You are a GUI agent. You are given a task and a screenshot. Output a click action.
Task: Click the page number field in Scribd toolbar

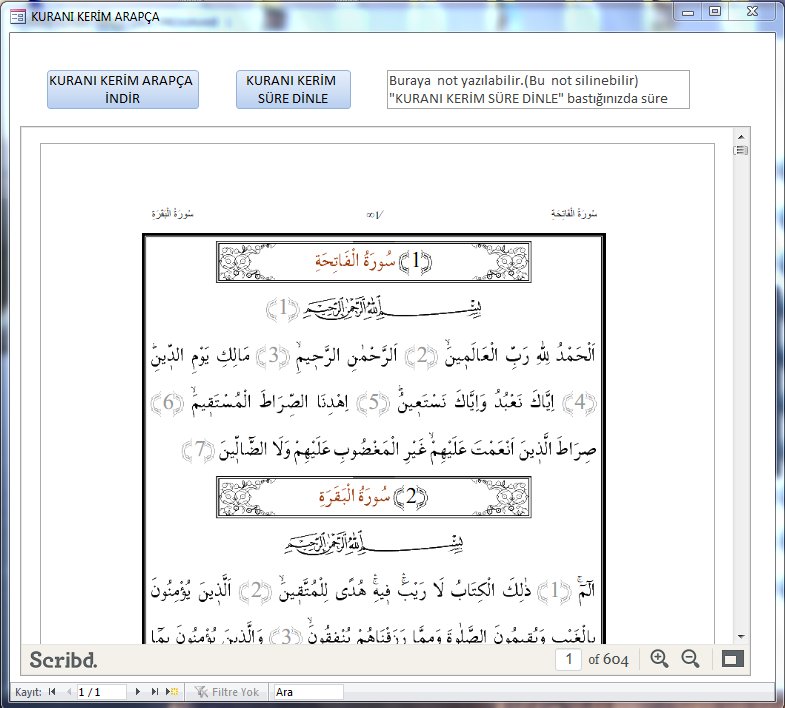[x=569, y=659]
